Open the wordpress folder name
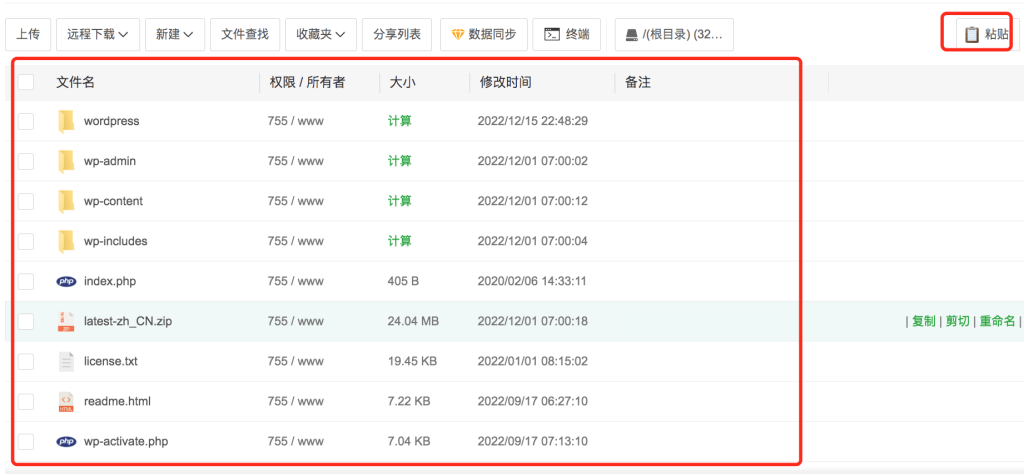This screenshot has height=476, width=1024. tap(112, 121)
